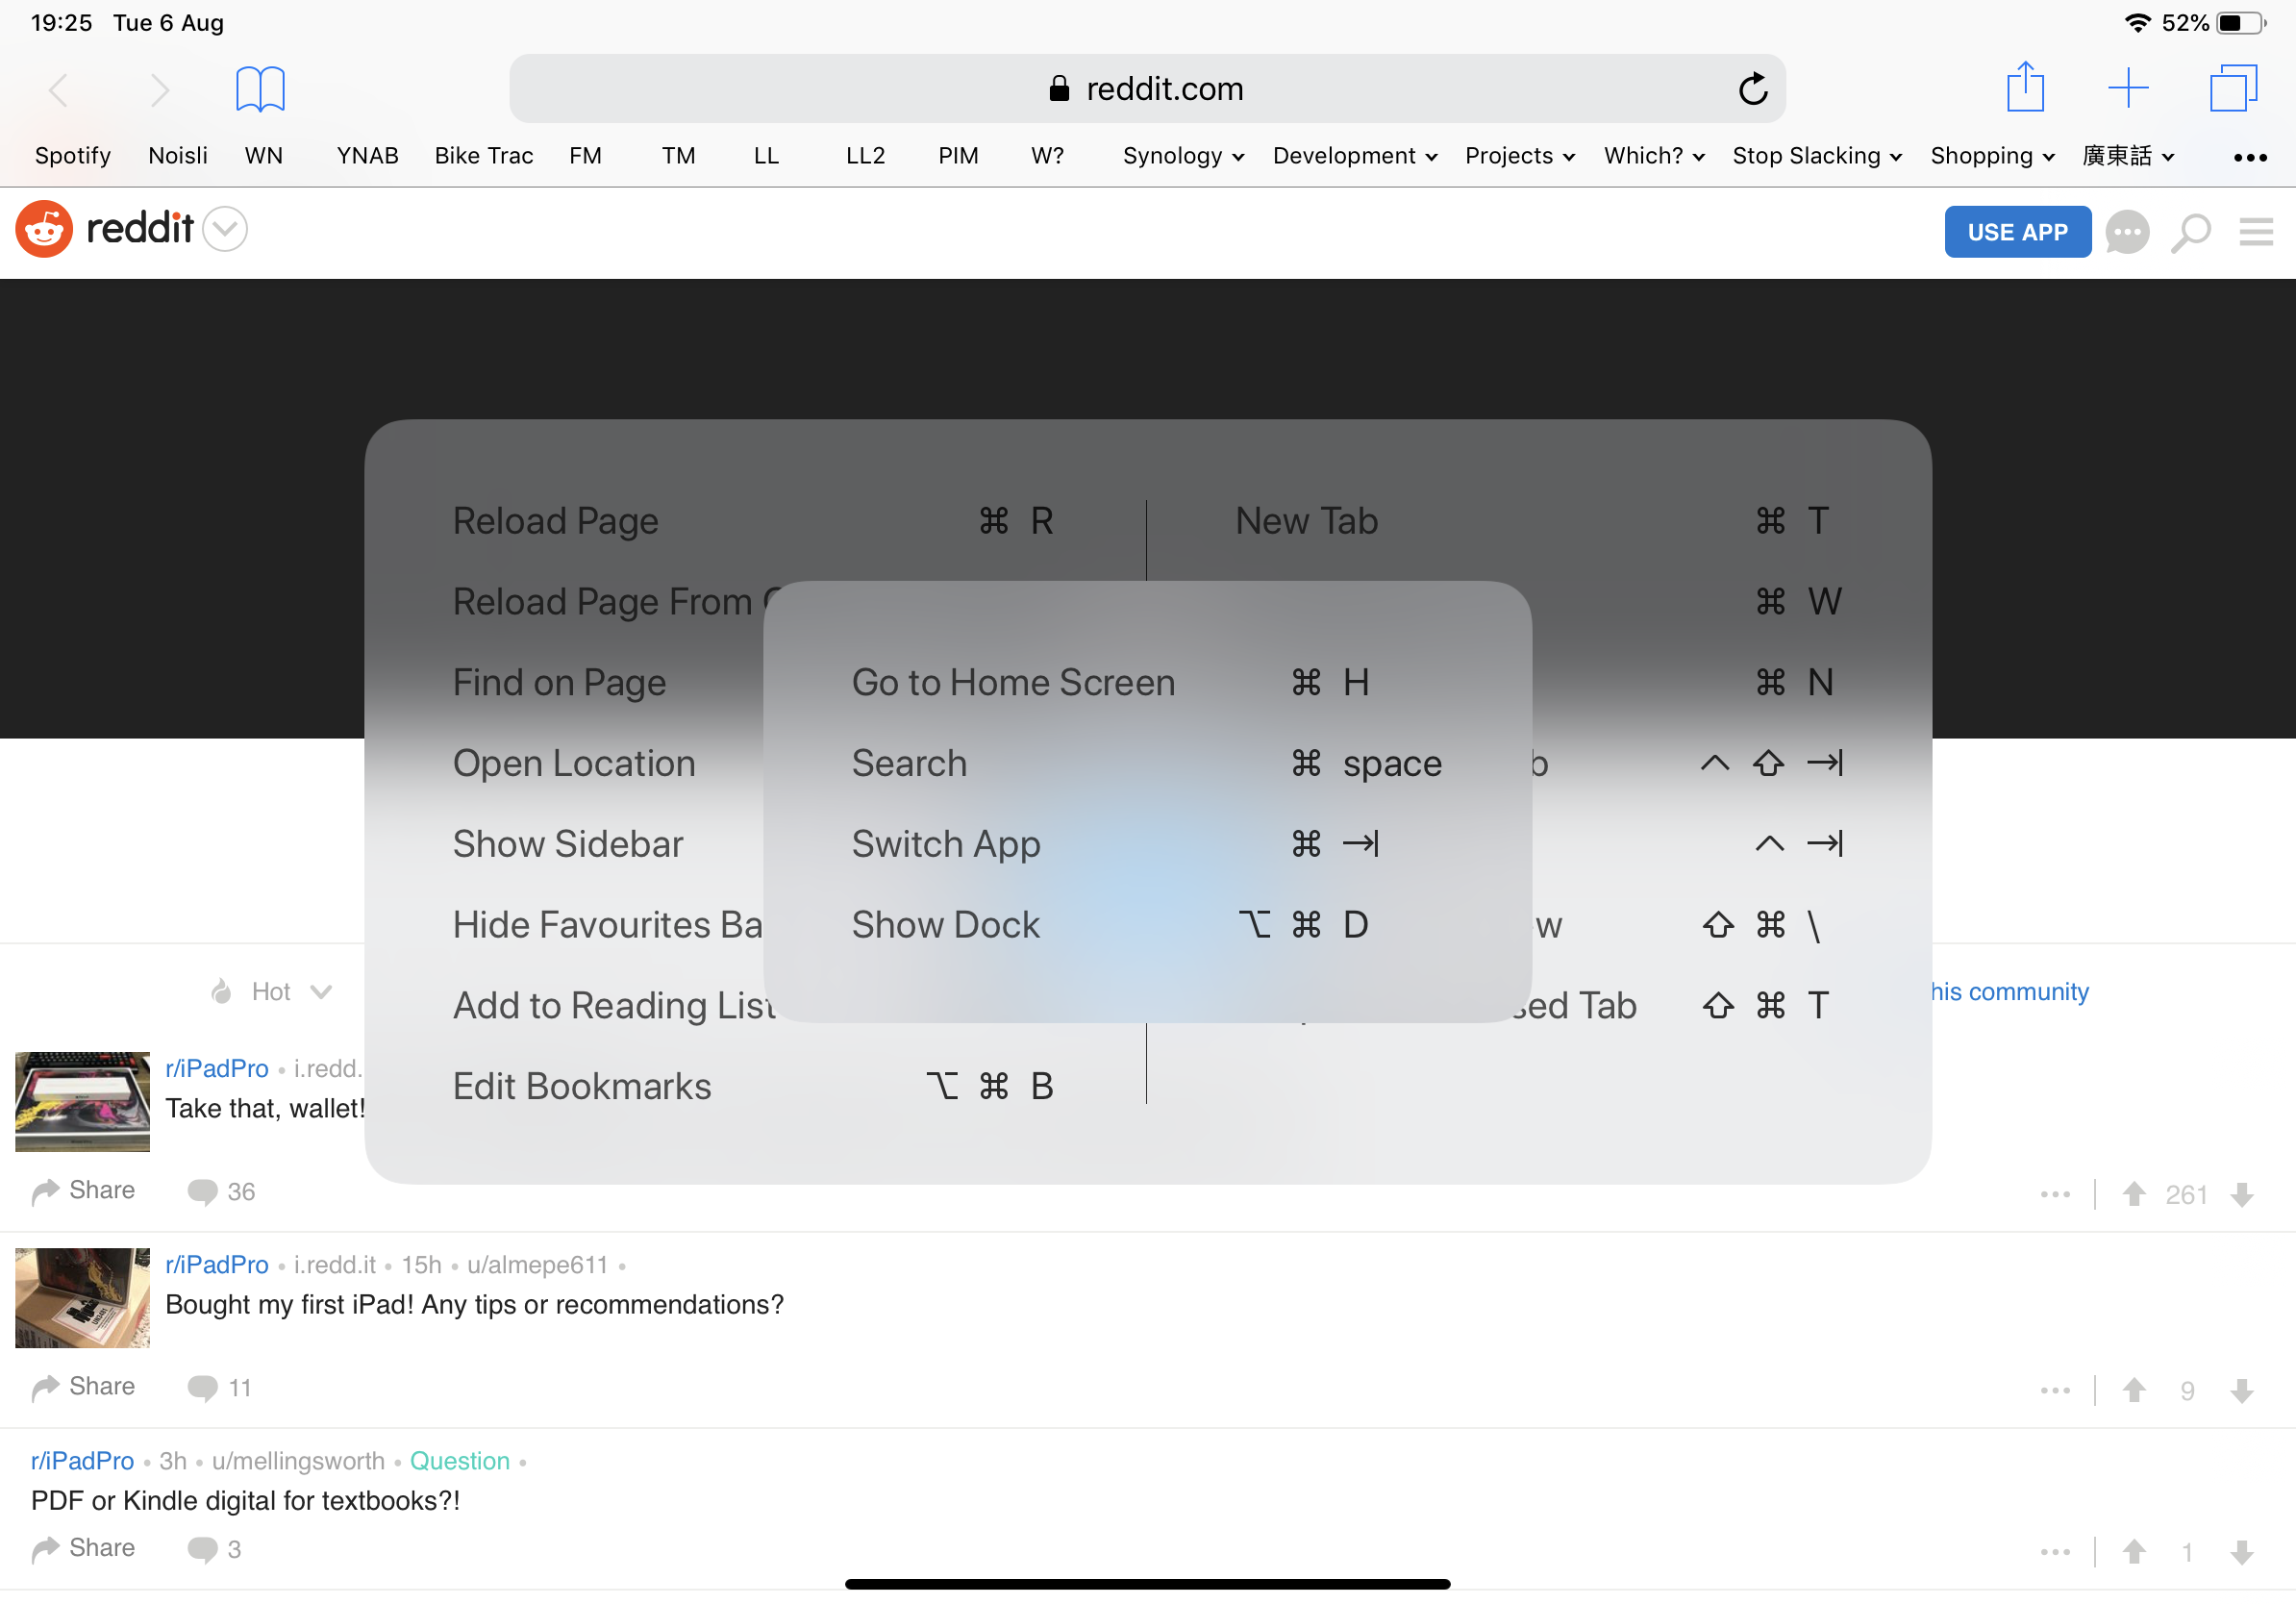
Task: Show more favourites with the ellipsis
Action: pyautogui.click(x=2249, y=157)
